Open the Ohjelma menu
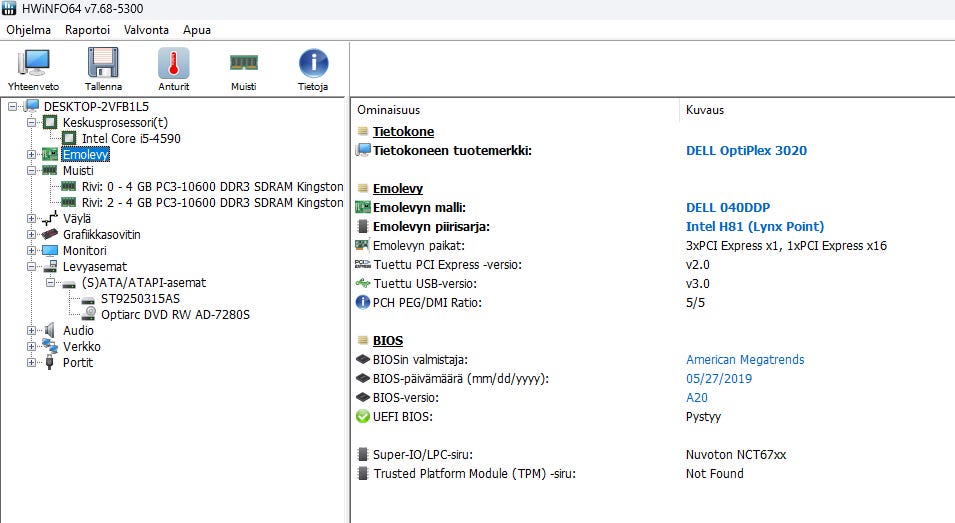Viewport: 955px width, 523px height. pos(29,30)
